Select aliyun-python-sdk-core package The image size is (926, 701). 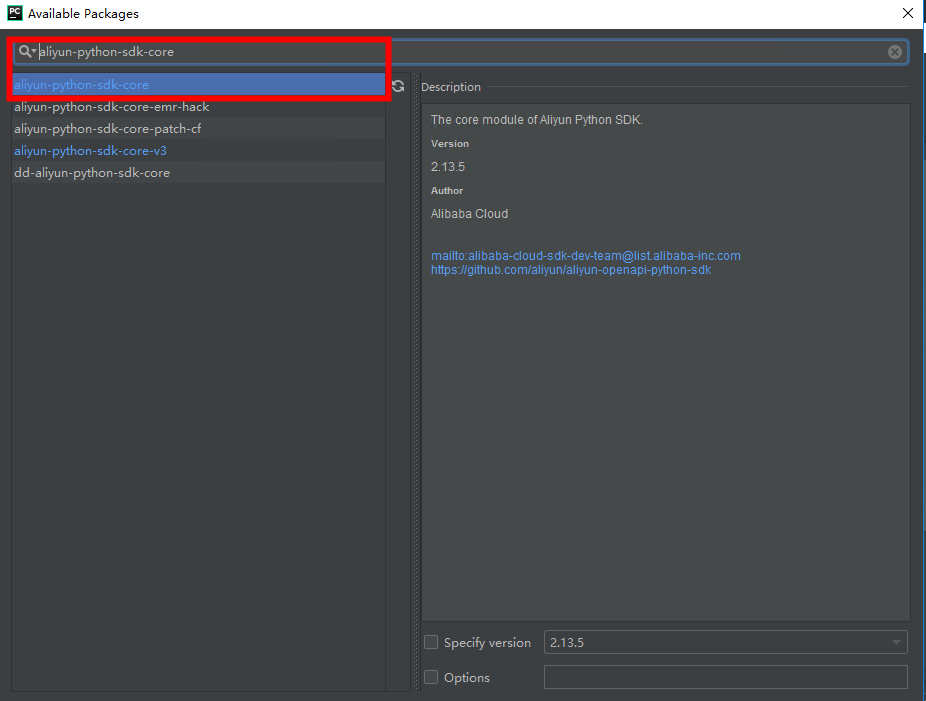click(x=198, y=84)
